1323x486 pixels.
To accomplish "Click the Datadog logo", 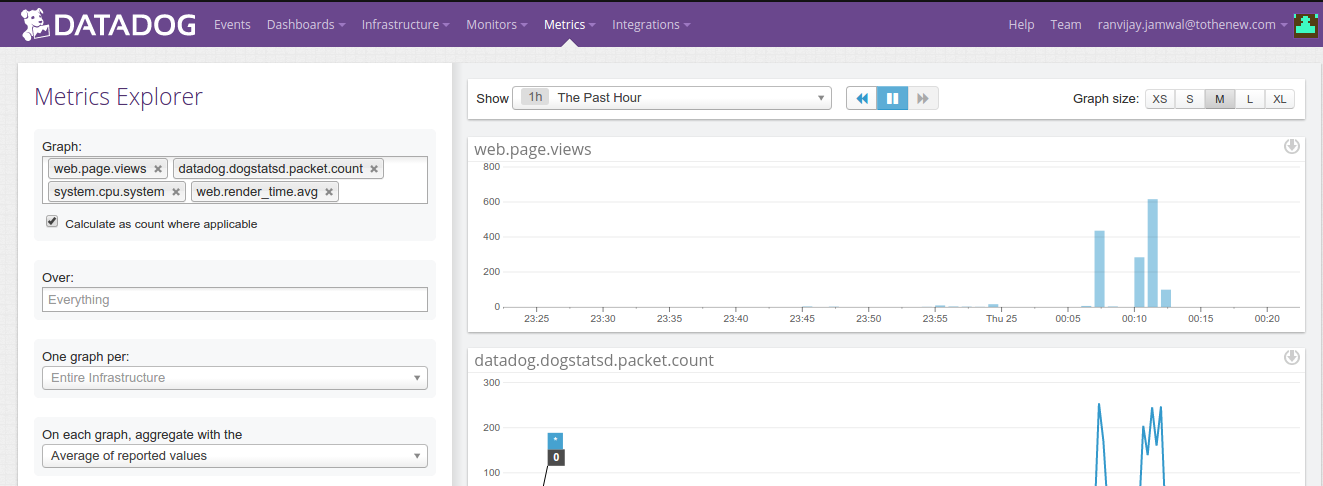I will [108, 24].
